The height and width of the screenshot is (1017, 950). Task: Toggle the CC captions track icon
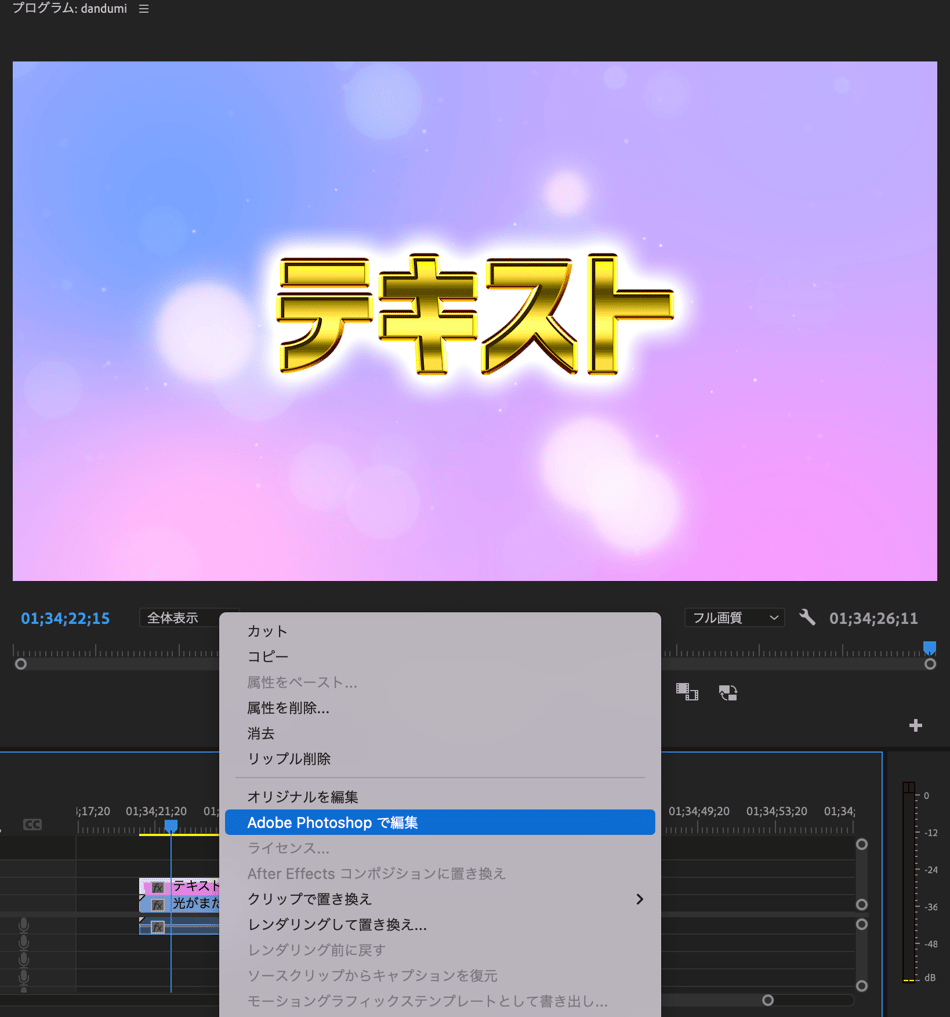pos(32,824)
